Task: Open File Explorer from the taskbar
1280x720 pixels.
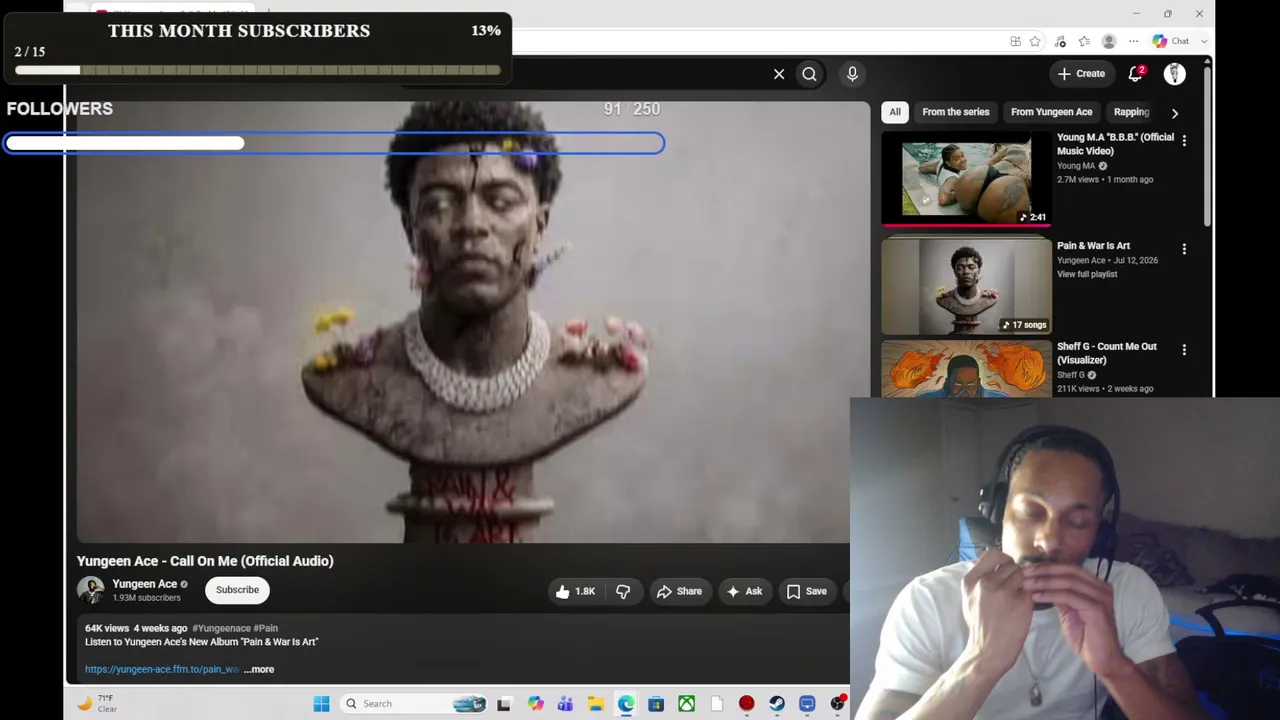Action: coord(595,704)
